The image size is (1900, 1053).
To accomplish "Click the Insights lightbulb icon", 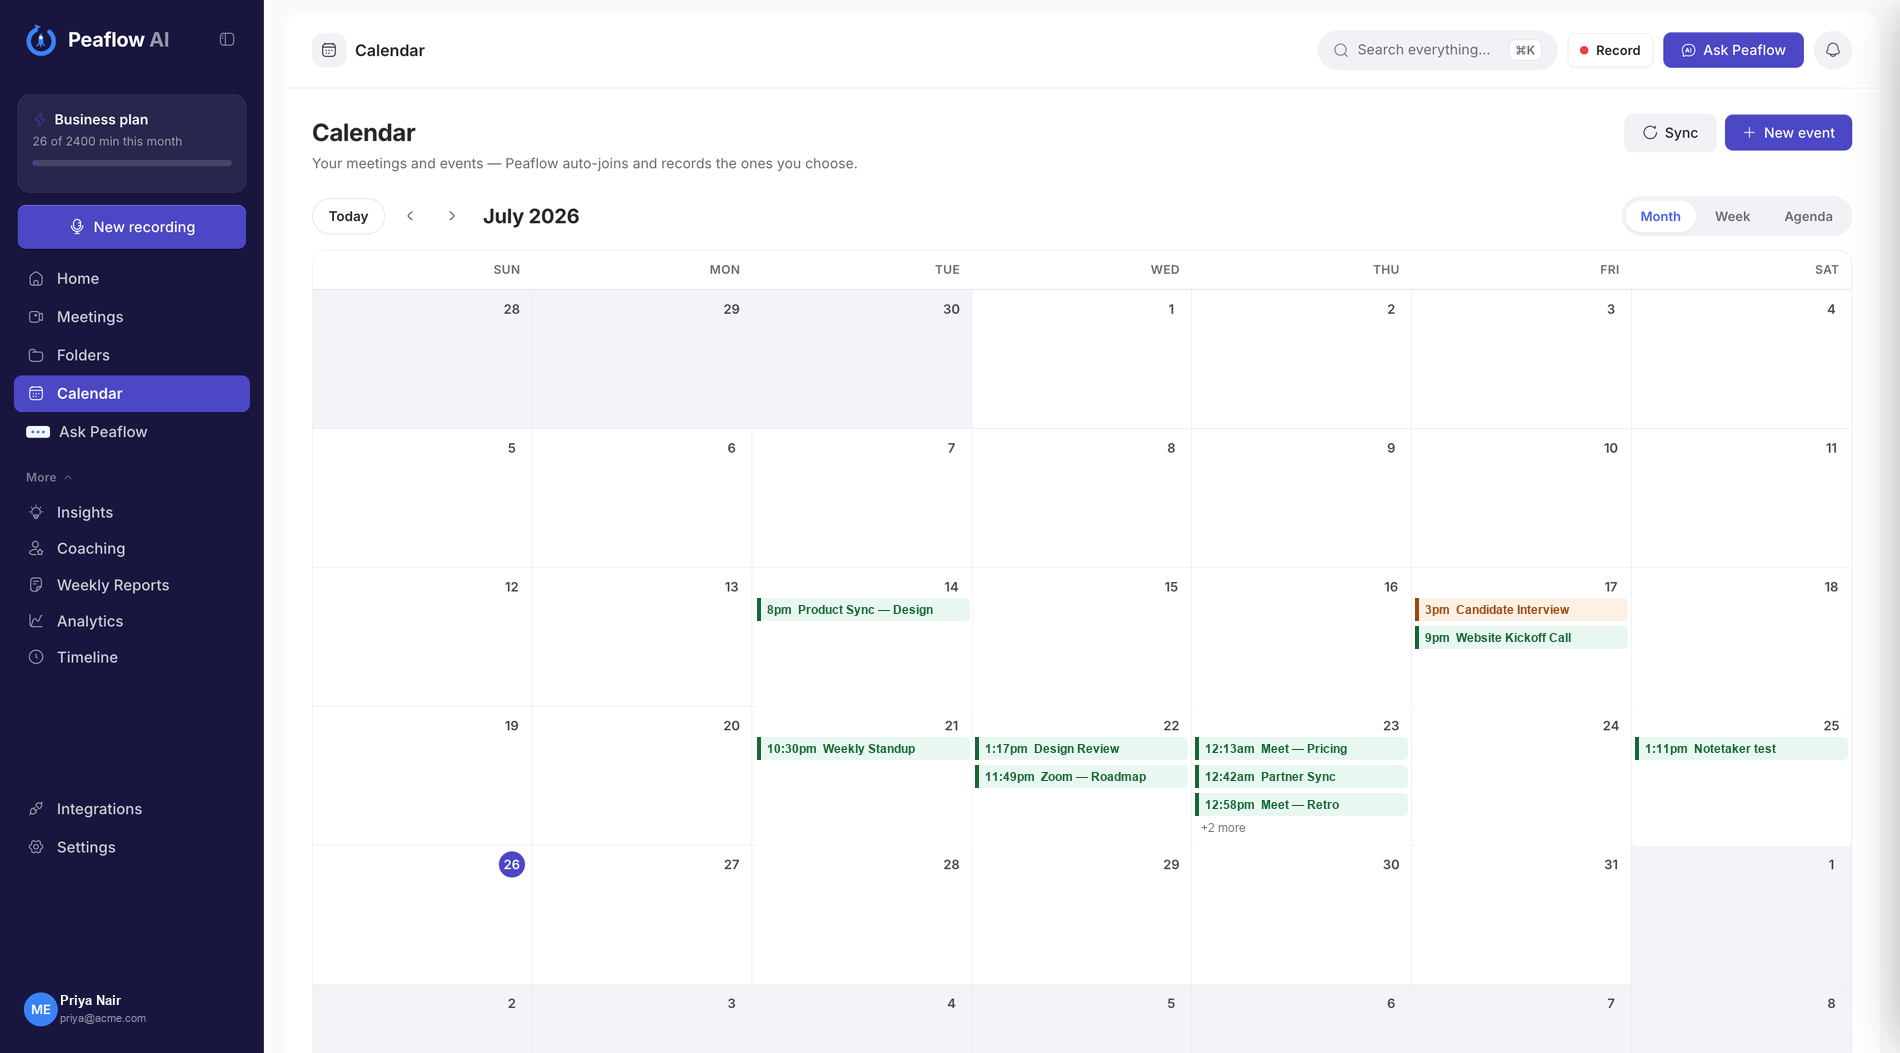I will click(36, 513).
